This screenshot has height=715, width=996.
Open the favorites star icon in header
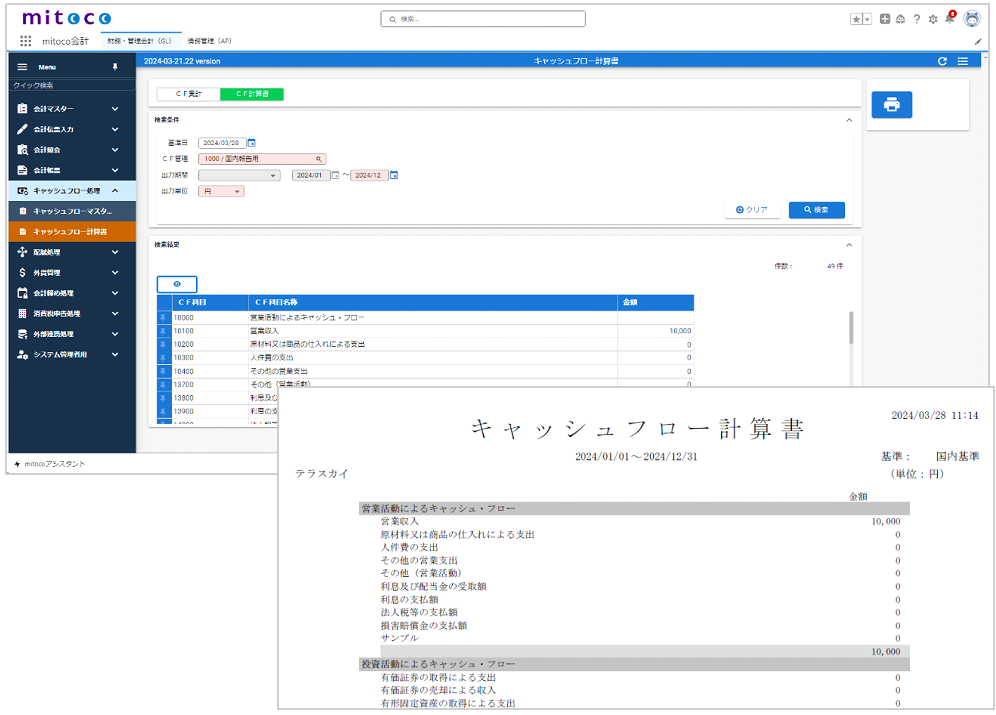pos(856,19)
